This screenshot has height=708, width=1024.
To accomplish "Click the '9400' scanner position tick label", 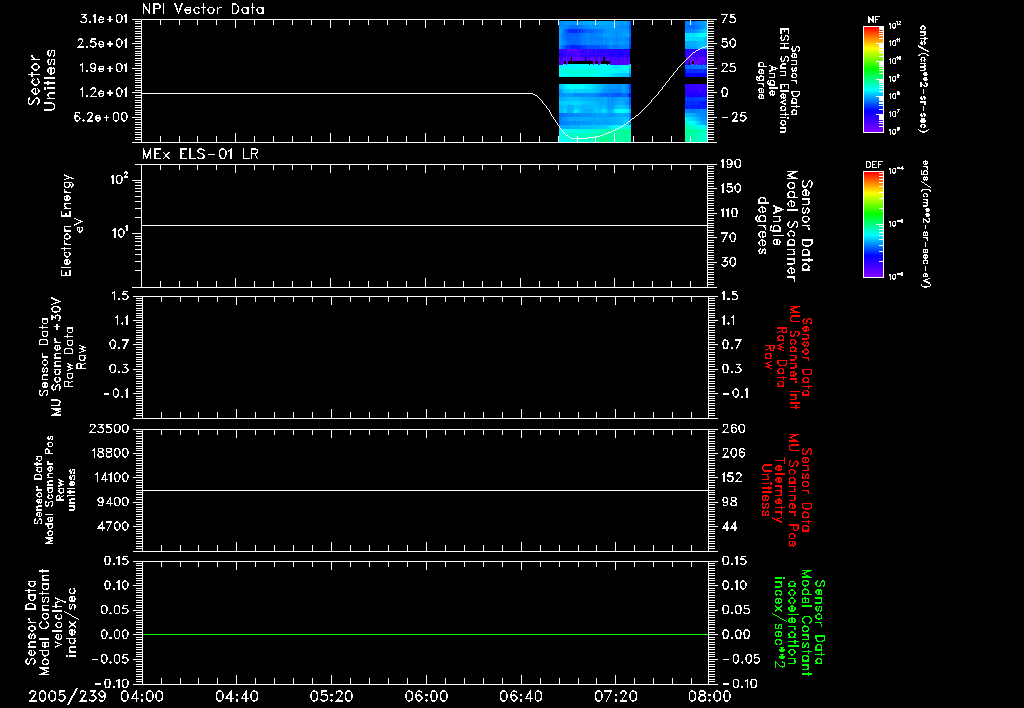I will (x=113, y=502).
